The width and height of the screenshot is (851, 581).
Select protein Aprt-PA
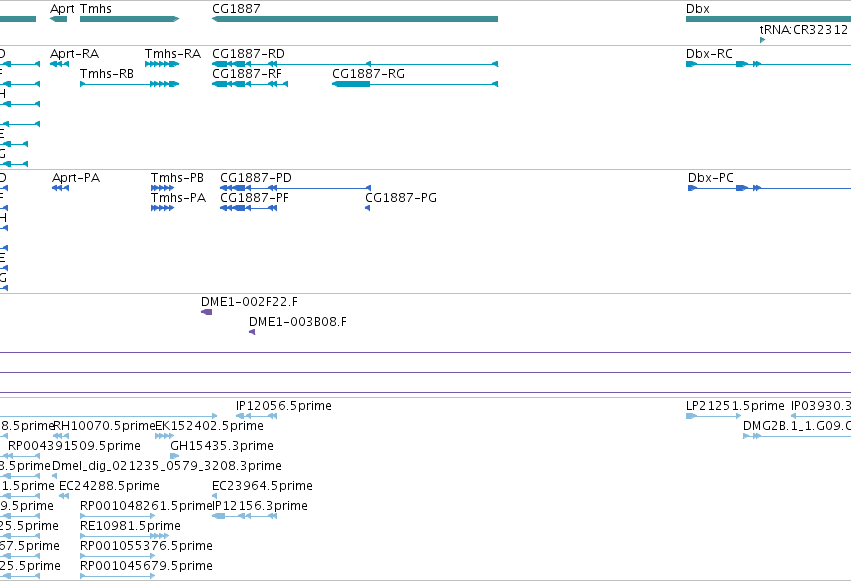[x=76, y=178]
